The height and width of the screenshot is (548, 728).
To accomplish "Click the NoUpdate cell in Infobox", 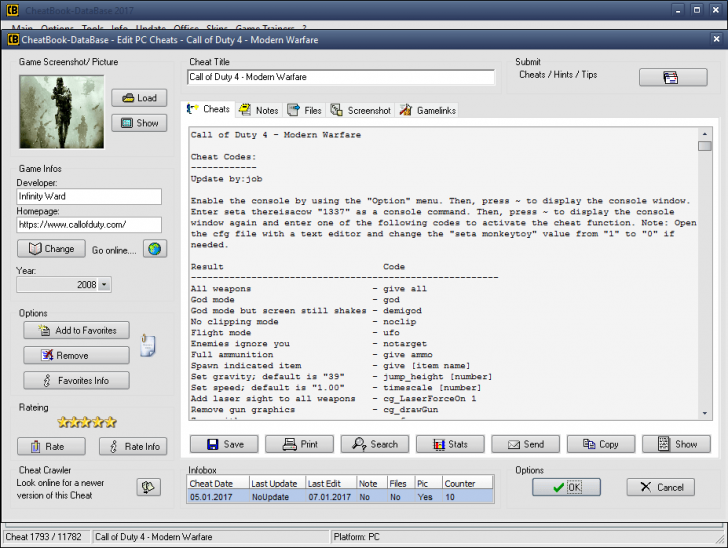I will (278, 497).
